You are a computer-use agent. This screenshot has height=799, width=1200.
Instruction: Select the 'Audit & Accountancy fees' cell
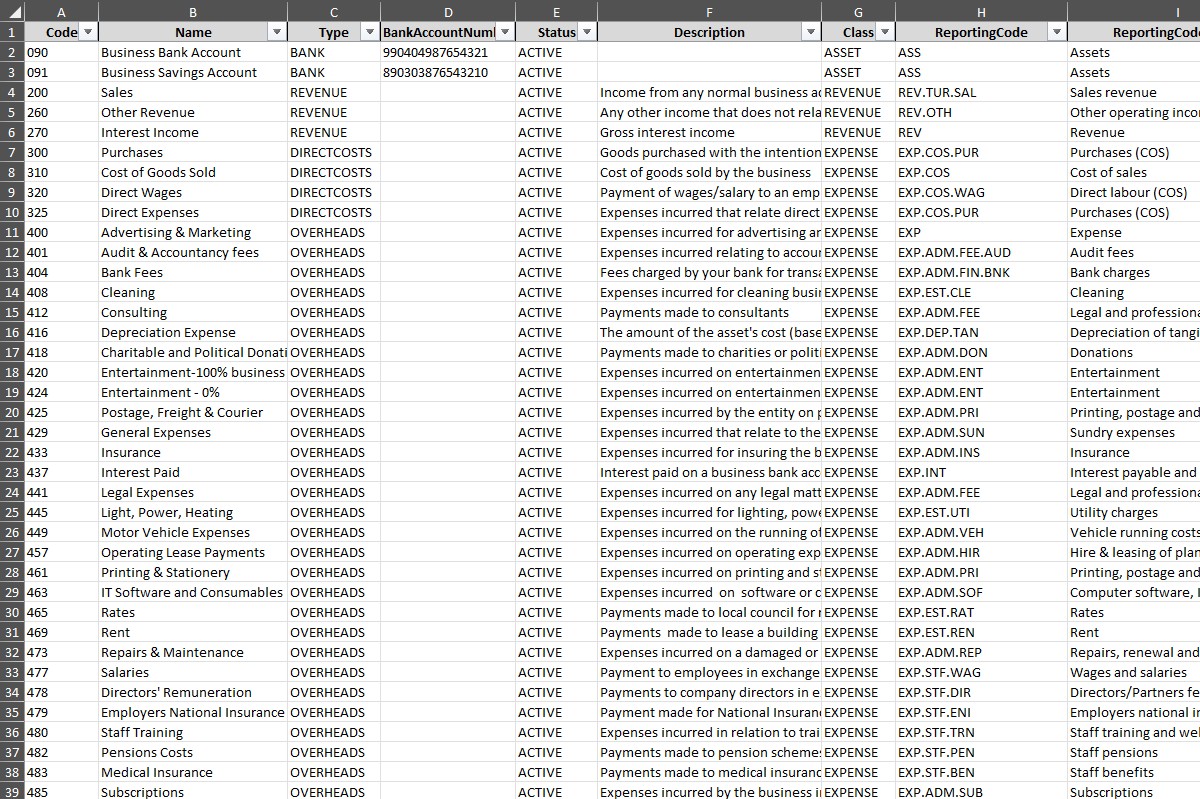[x=193, y=252]
